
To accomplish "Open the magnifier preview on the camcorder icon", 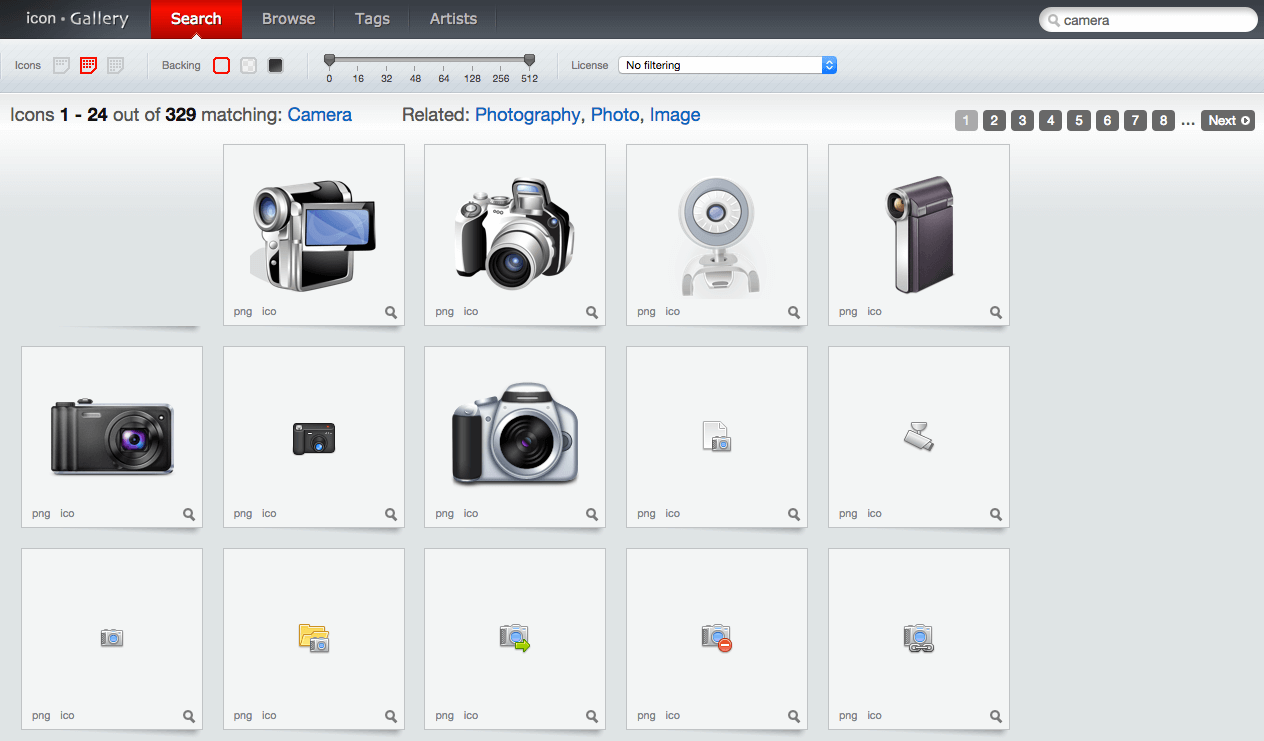I will 390,312.
